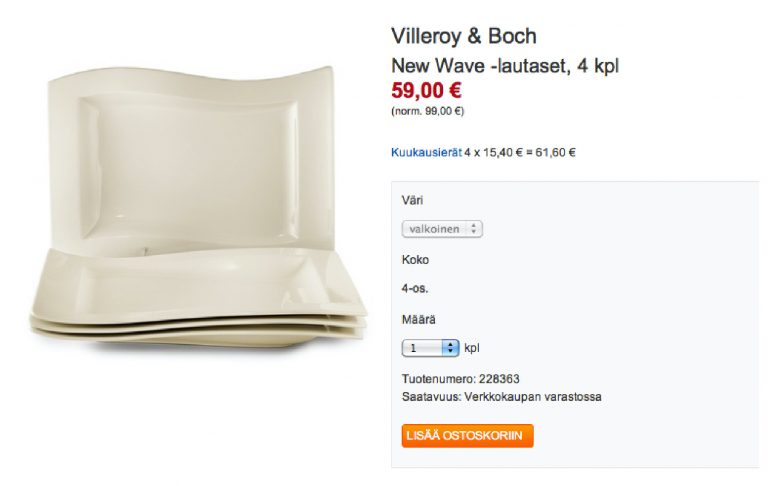Click the norm. 99,00 € original price
This screenshot has height=486, width=768.
(427, 111)
